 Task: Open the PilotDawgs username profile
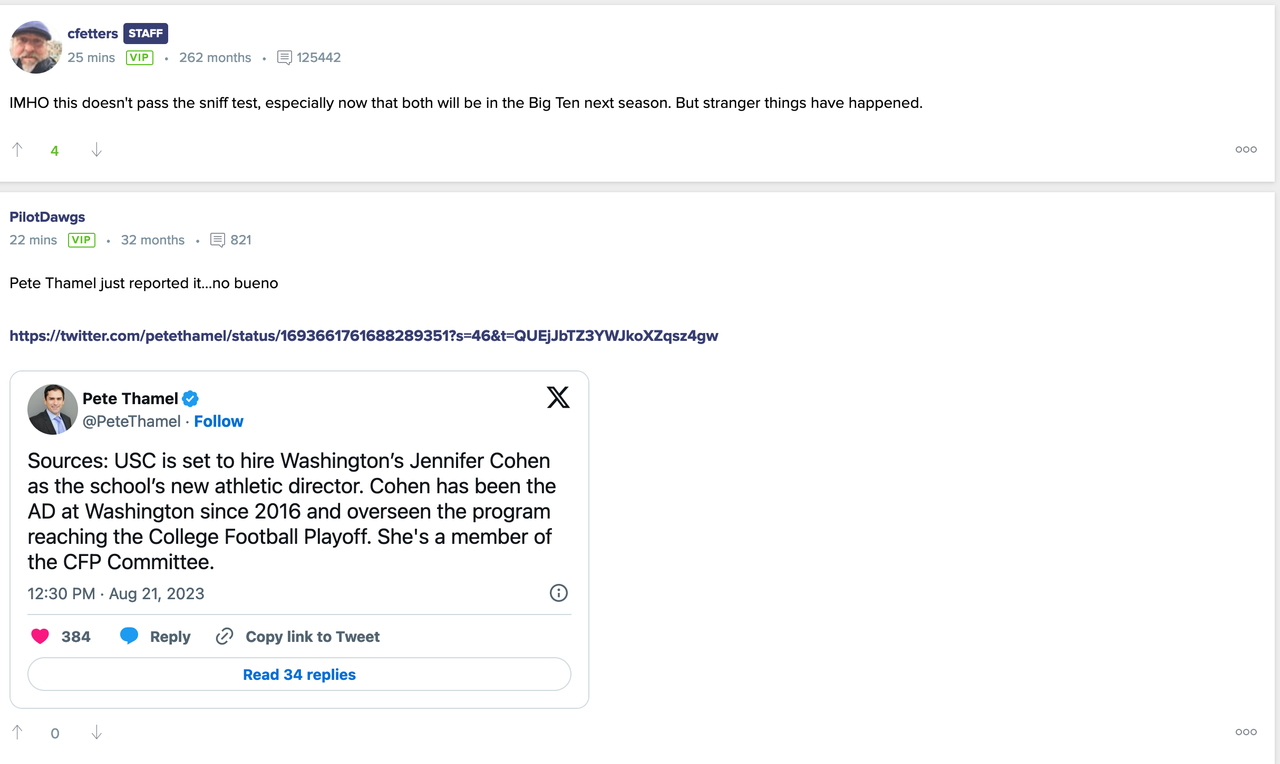coord(46,216)
